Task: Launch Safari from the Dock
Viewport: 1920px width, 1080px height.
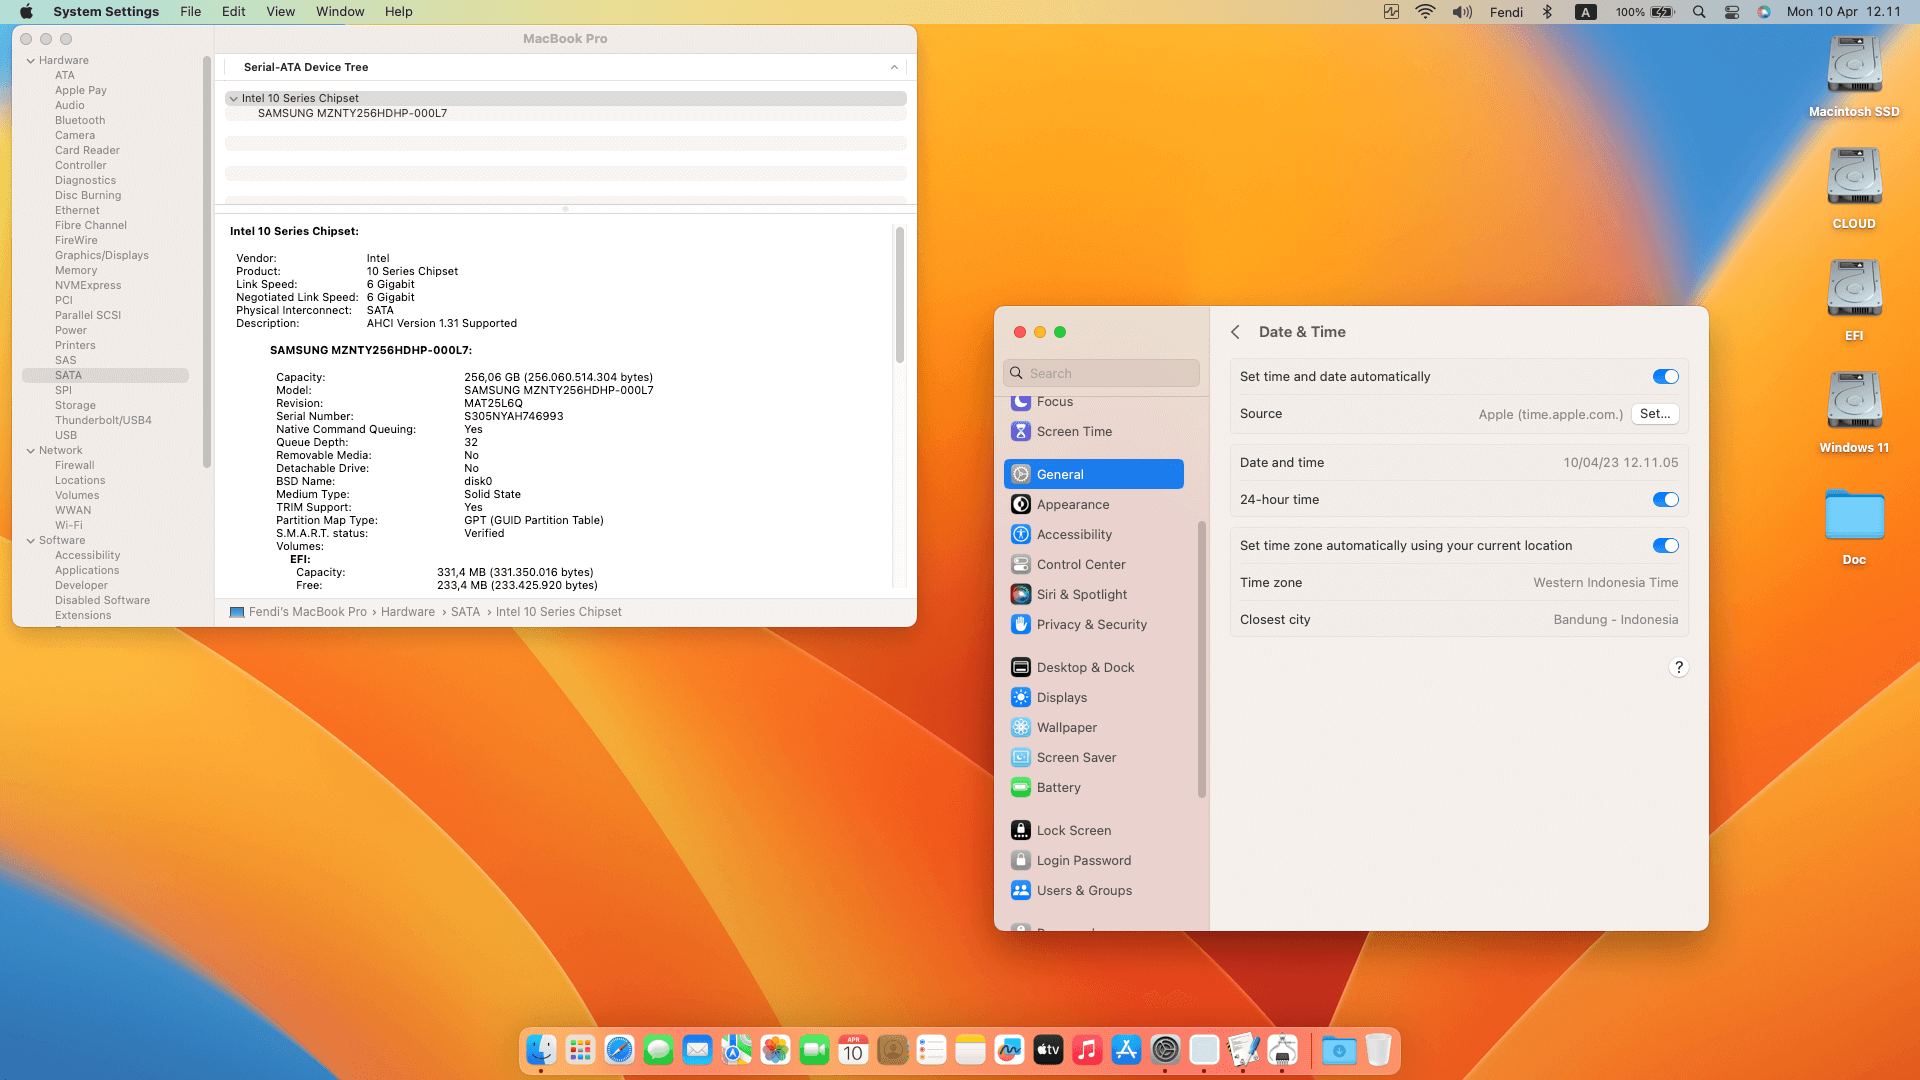Action: point(619,1050)
